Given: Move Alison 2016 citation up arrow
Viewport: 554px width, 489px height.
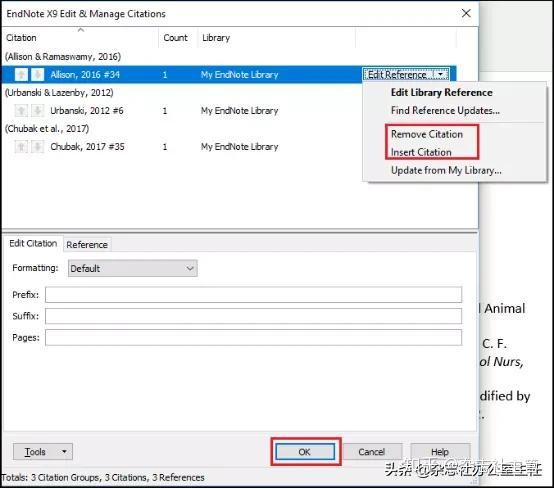Looking at the screenshot, I should click(21, 75).
